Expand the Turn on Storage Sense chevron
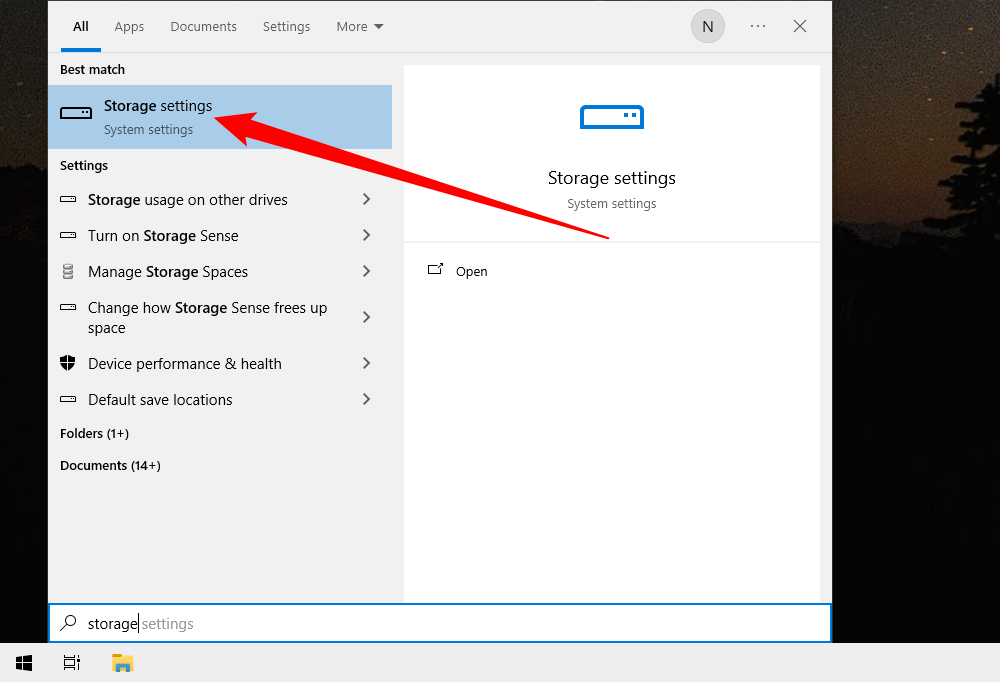 [366, 235]
